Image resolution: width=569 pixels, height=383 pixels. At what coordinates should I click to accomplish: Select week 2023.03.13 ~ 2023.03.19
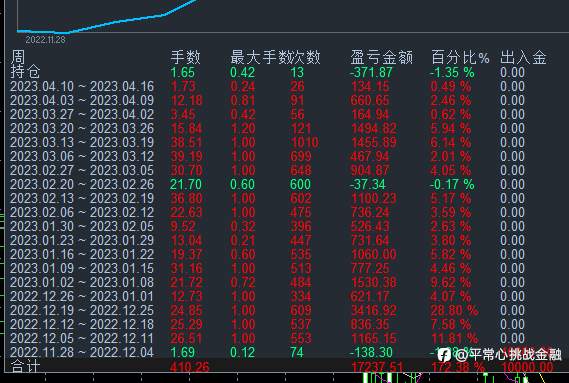[x=82, y=142]
